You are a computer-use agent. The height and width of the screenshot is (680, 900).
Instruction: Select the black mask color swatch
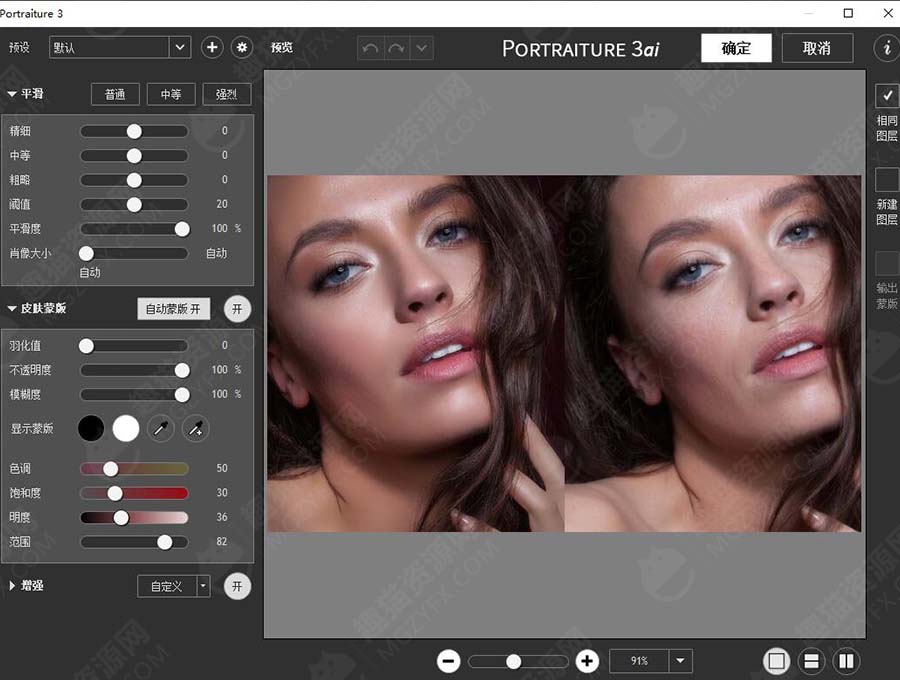(x=91, y=429)
